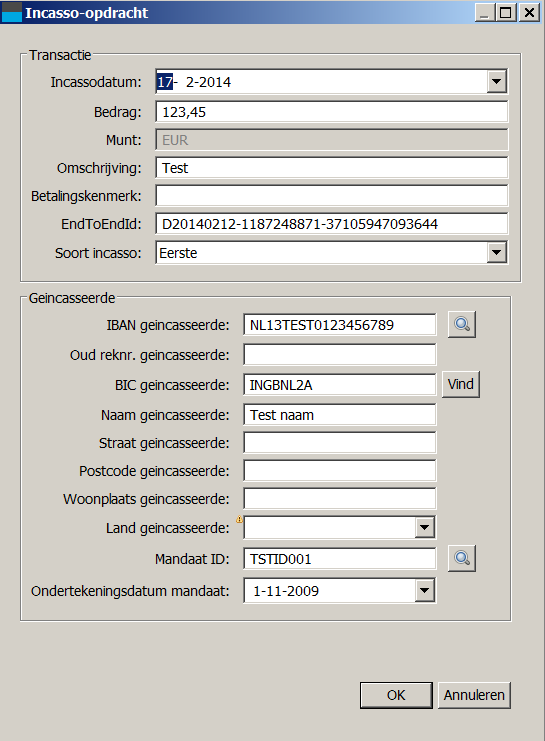This screenshot has width=545, height=741.
Task: Click into the Bedrag amount field
Action: (332, 112)
